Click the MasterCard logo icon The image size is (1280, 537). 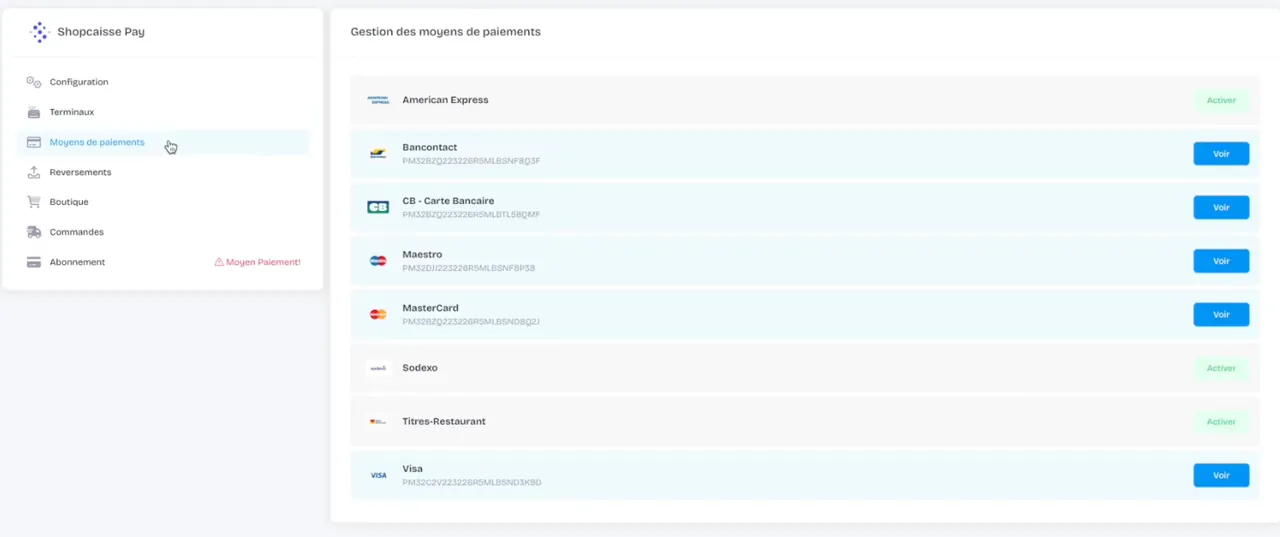378,314
